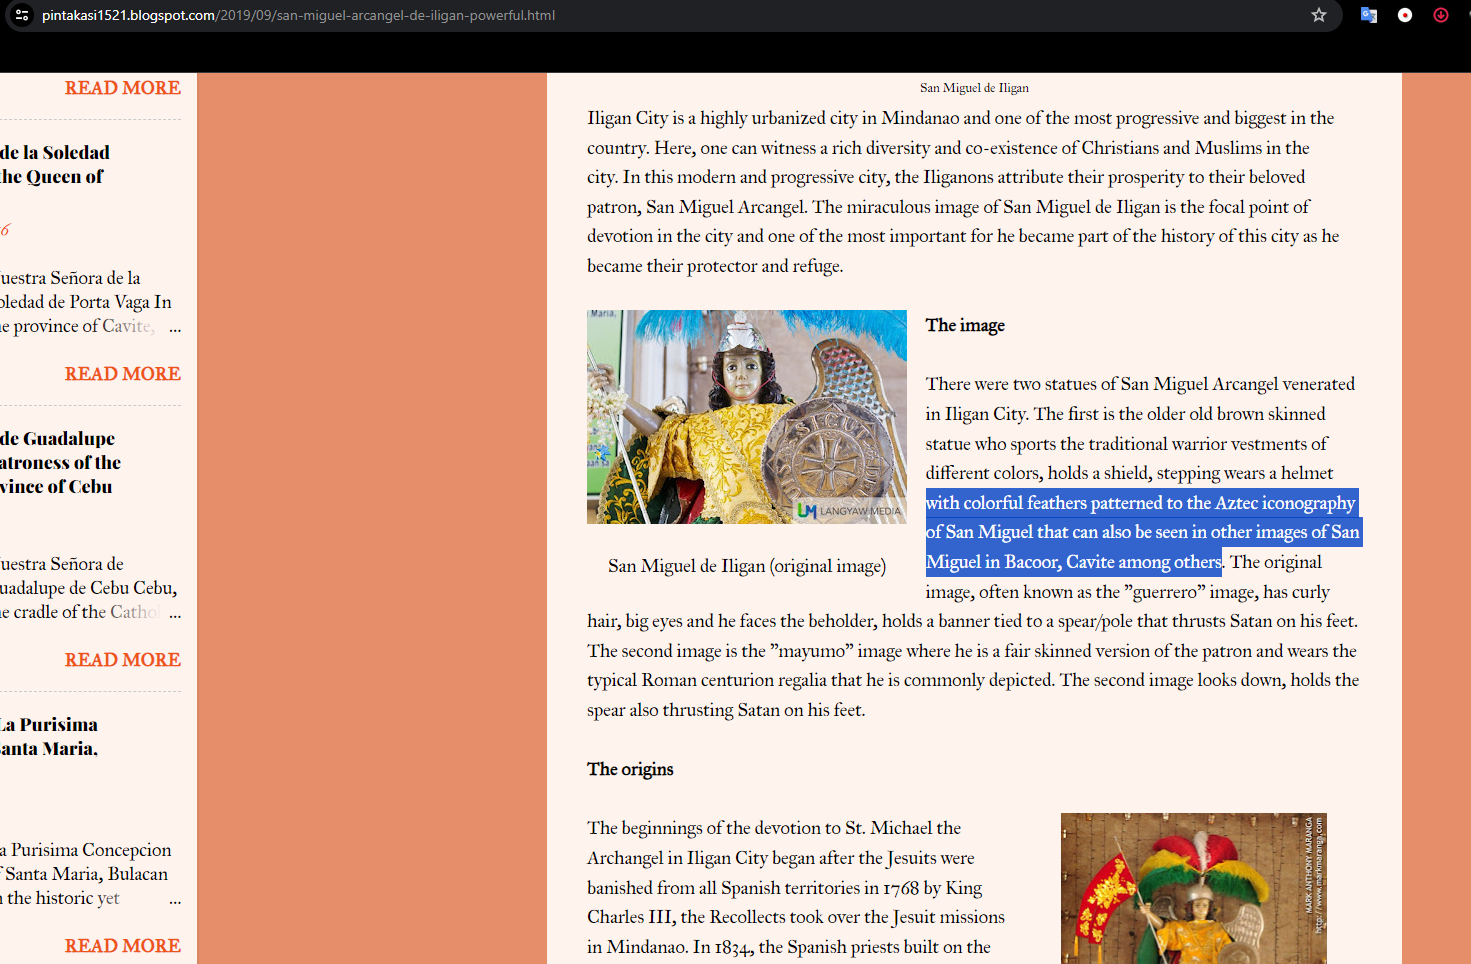The image size is (1471, 964).
Task: Click the sidebar excerpt 'a Purisima Concepcion'
Action: coord(86,850)
